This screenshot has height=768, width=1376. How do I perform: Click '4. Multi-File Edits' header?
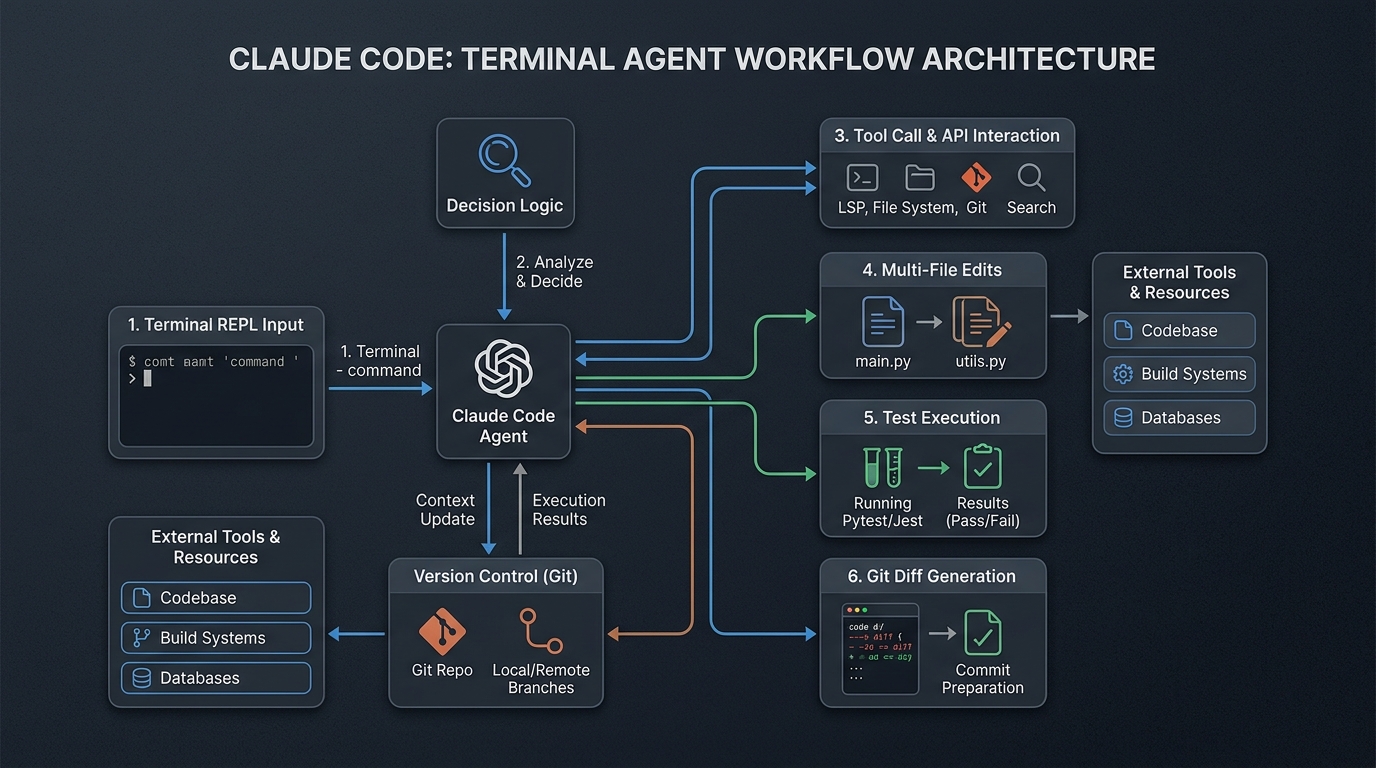[933, 270]
